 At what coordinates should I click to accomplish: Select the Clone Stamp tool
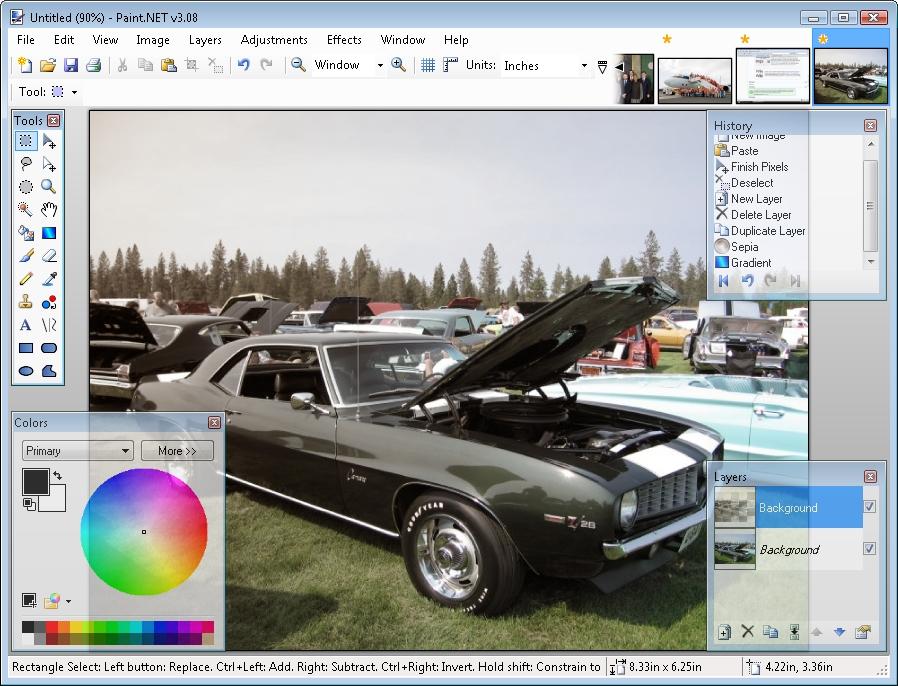(x=26, y=302)
